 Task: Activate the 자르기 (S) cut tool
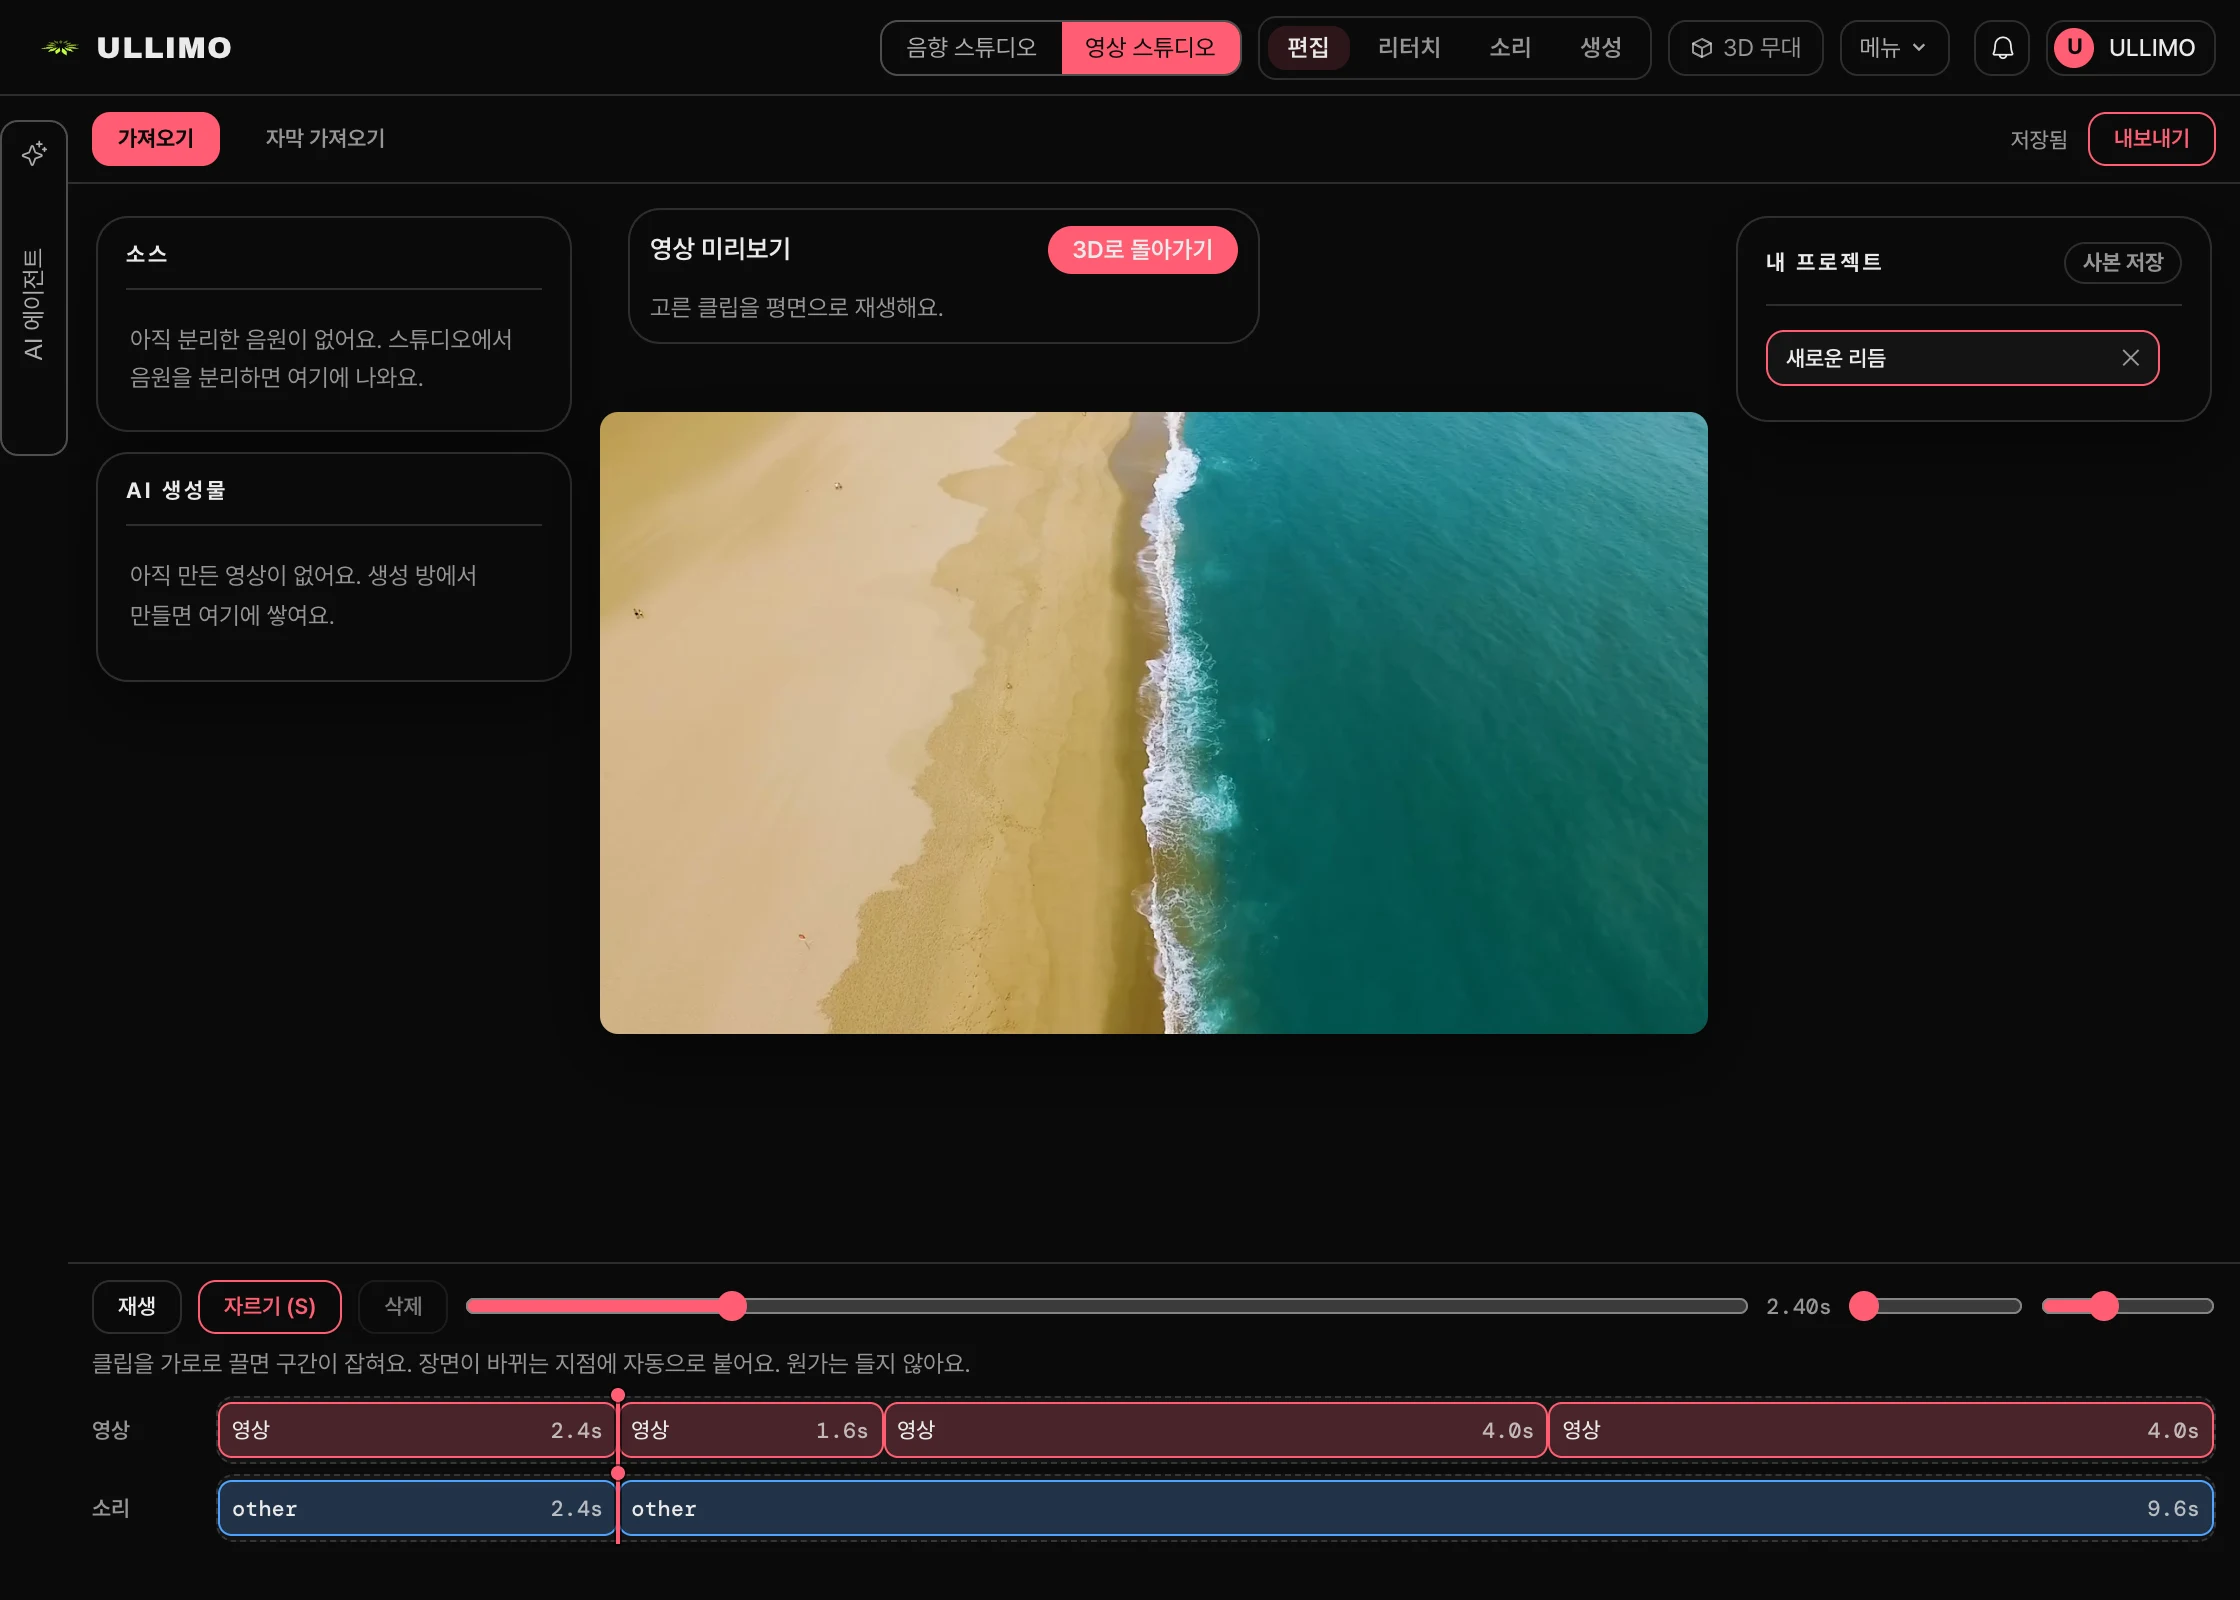pos(270,1307)
